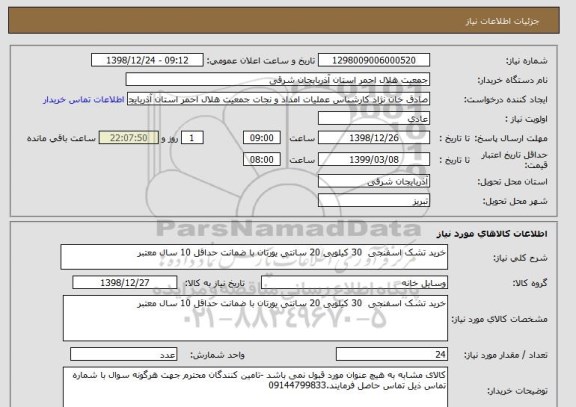Image resolution: width=576 pixels, height=407 pixels.
Task: Click the label اولویت نیاز
Action: pyautogui.click(x=526, y=119)
